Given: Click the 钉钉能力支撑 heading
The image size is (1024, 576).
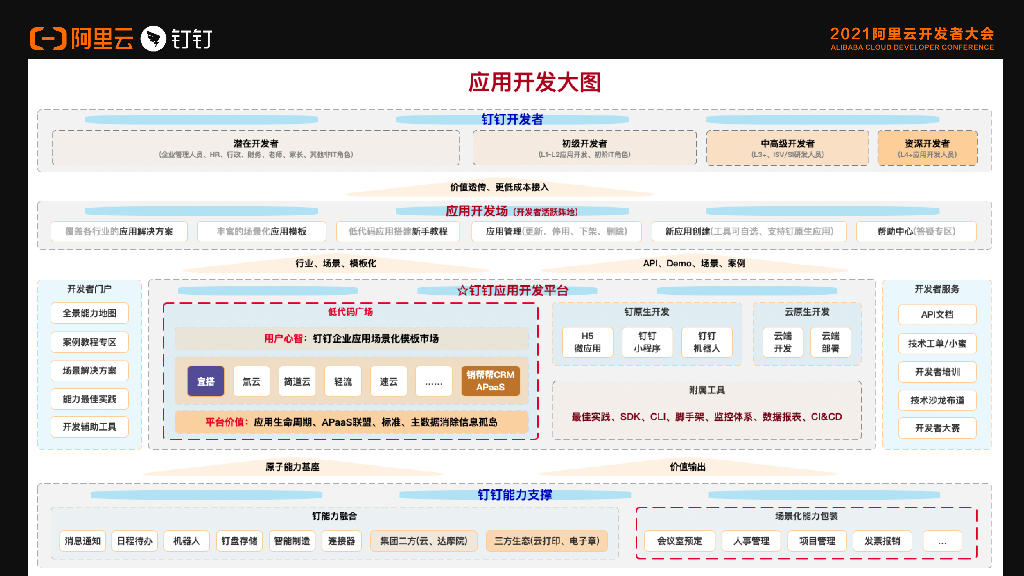Looking at the screenshot, I should [515, 494].
